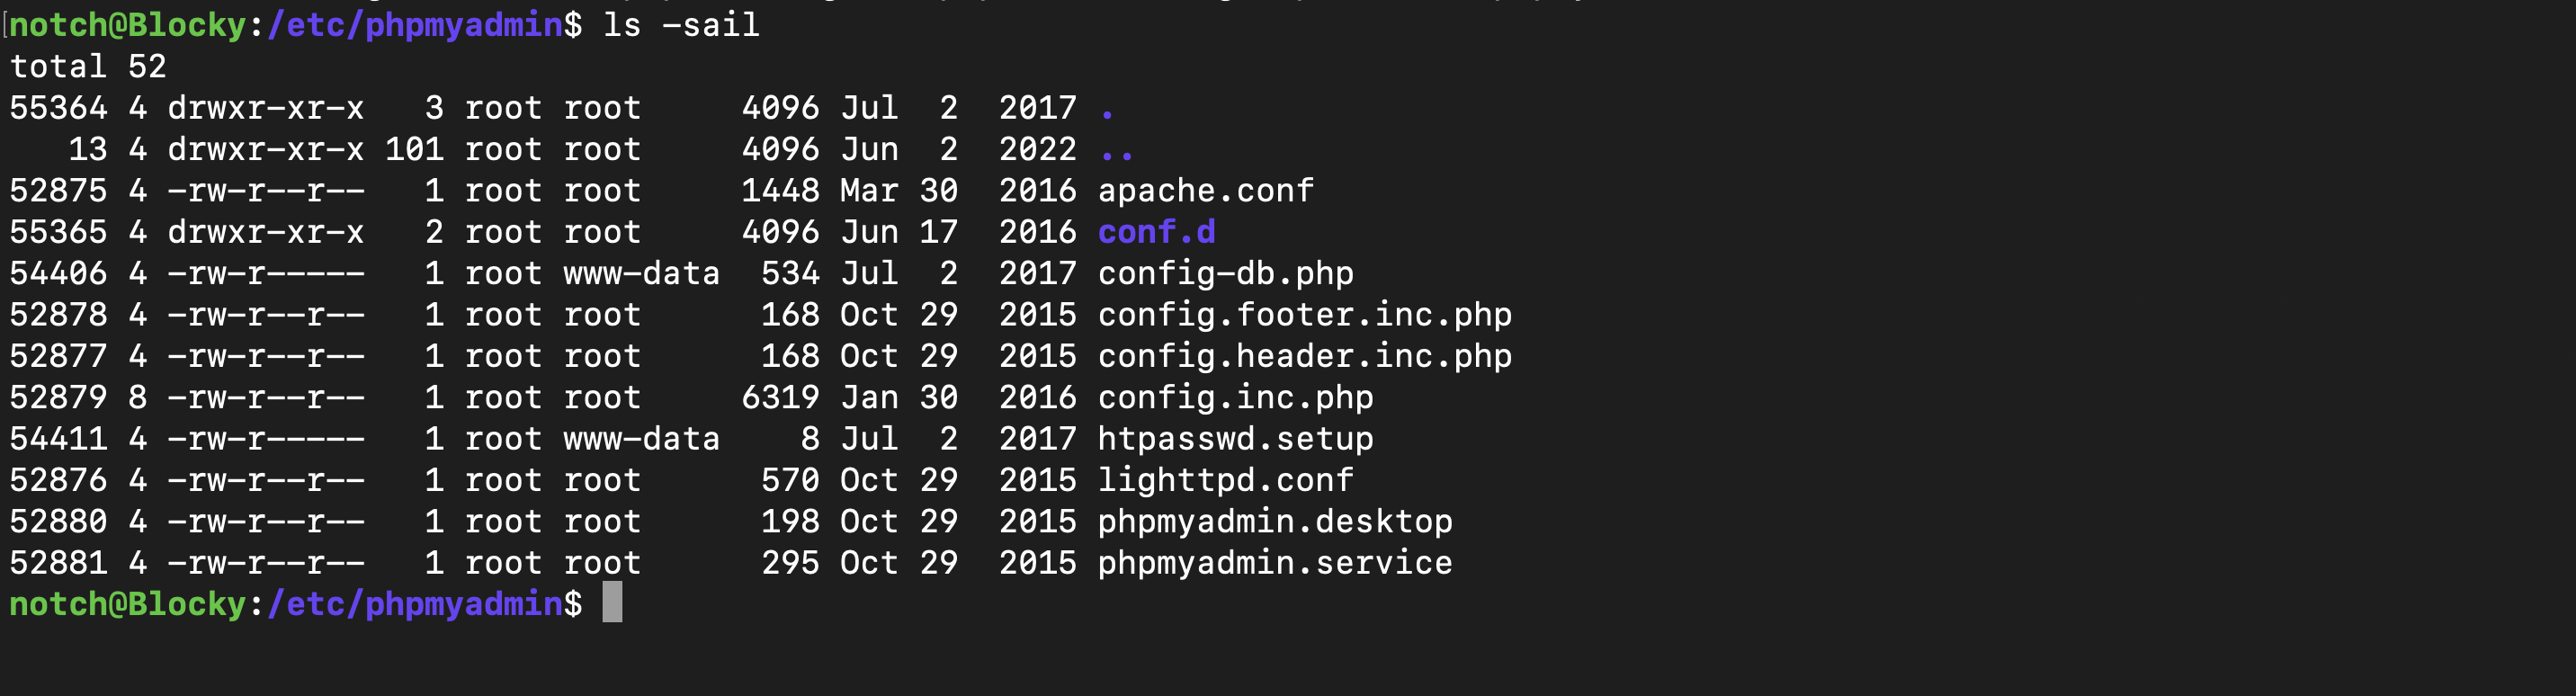Click the /etc/phpmyadmin path in top prompt

(x=415, y=25)
